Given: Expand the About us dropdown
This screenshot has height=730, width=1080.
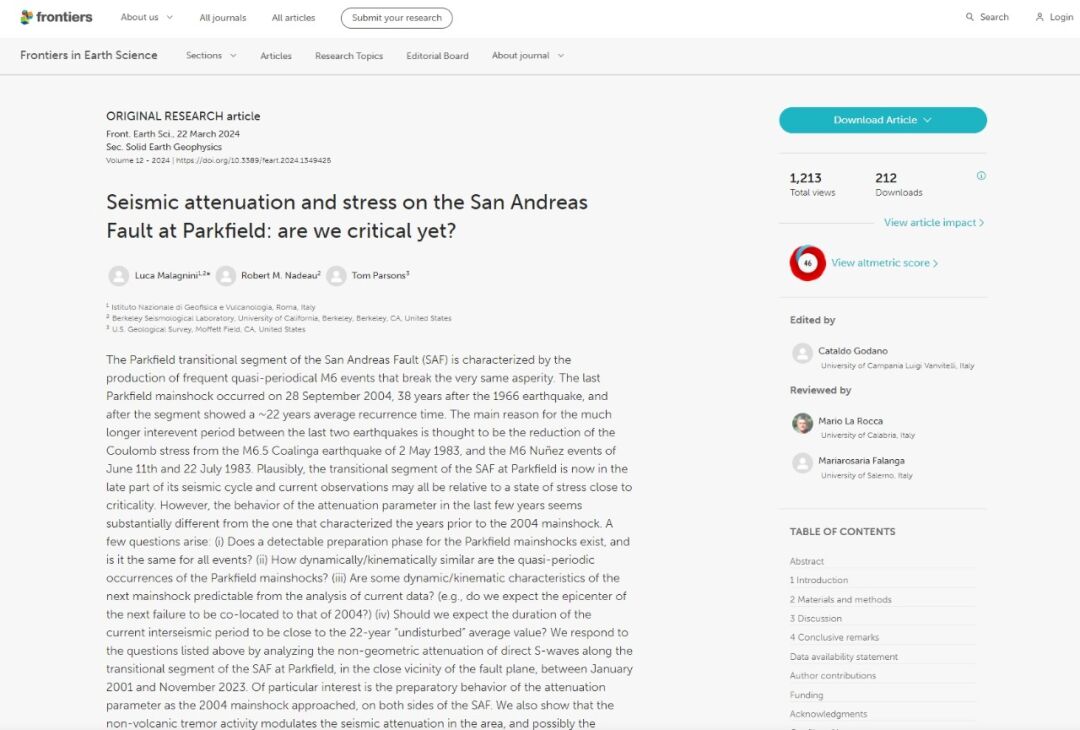Looking at the screenshot, I should coord(146,17).
